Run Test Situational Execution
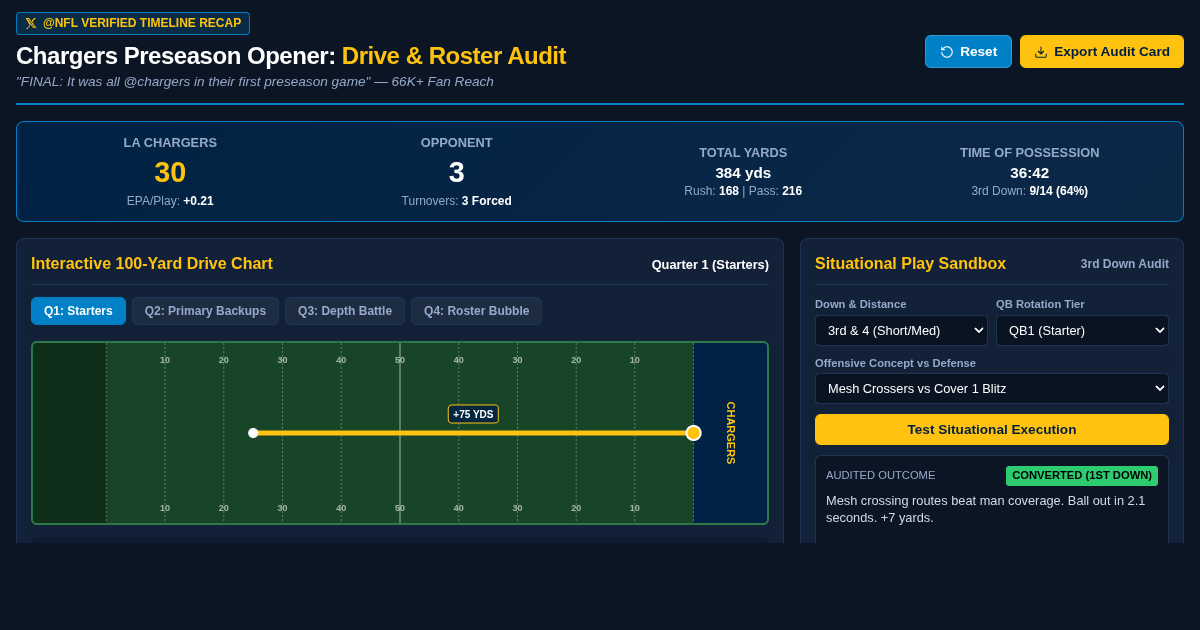This screenshot has height=630, width=1200. point(992,429)
